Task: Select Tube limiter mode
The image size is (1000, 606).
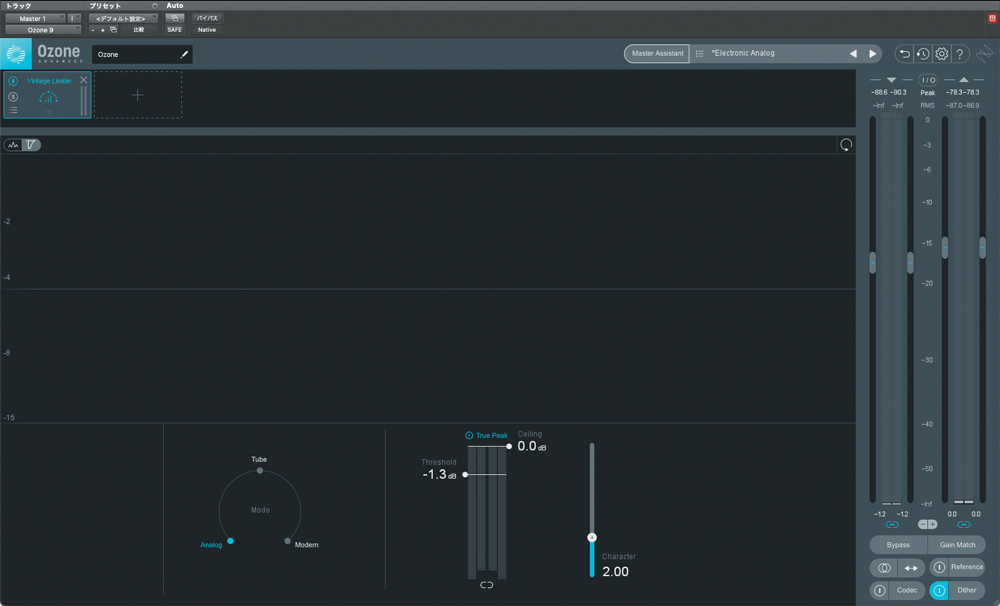Action: 260,470
